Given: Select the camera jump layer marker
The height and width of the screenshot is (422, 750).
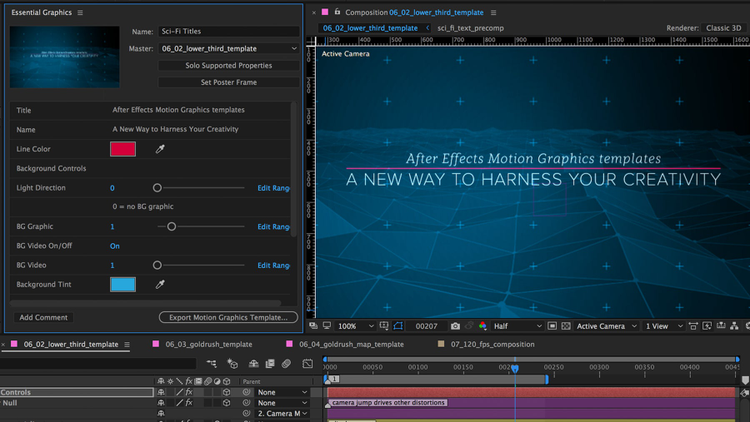Looking at the screenshot, I should [328, 404].
